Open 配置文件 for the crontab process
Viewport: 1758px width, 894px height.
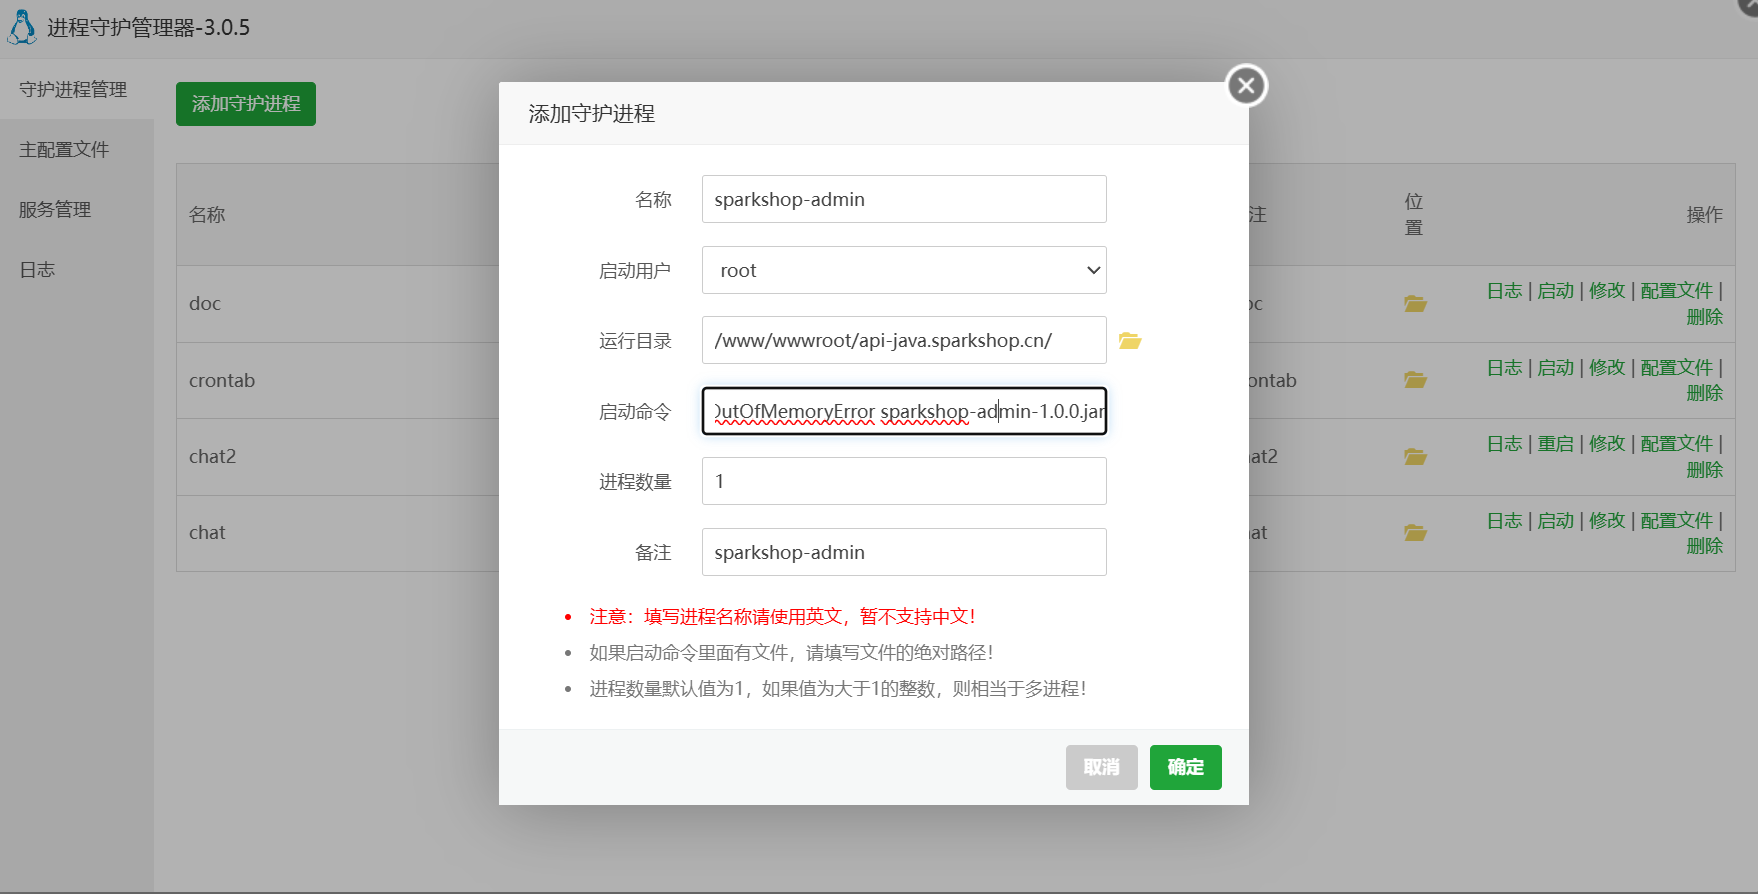point(1677,368)
